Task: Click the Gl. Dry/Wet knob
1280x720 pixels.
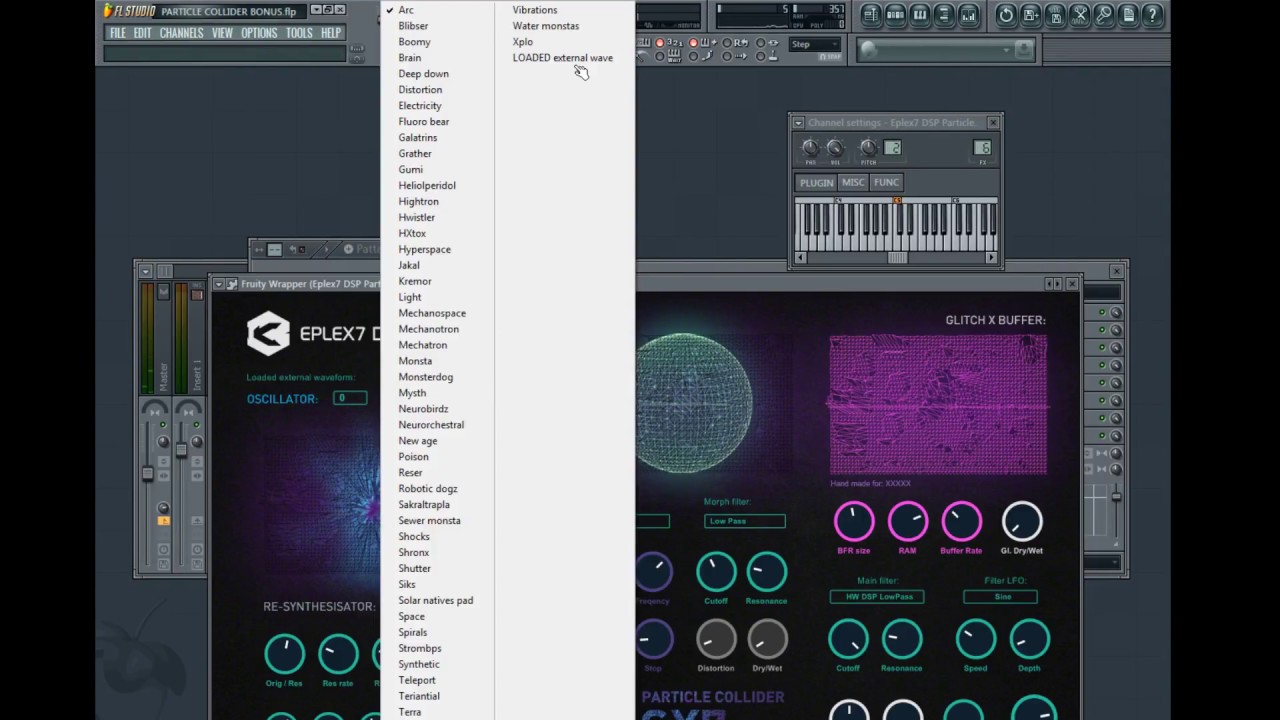Action: point(1021,521)
